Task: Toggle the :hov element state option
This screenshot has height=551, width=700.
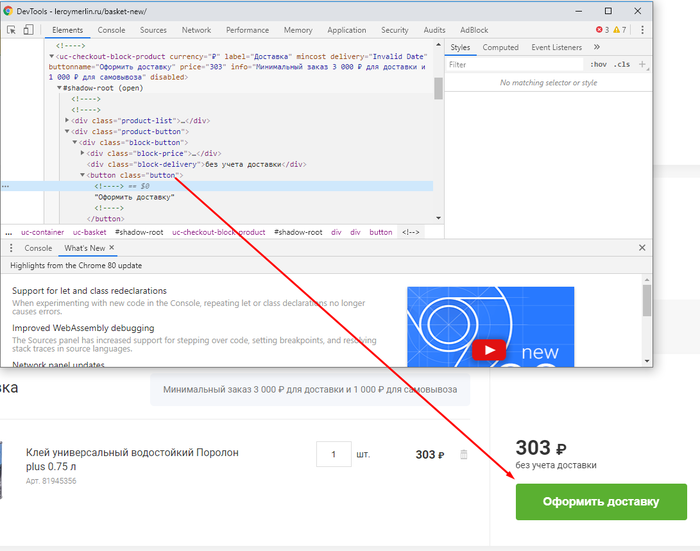Action: pyautogui.click(x=598, y=65)
